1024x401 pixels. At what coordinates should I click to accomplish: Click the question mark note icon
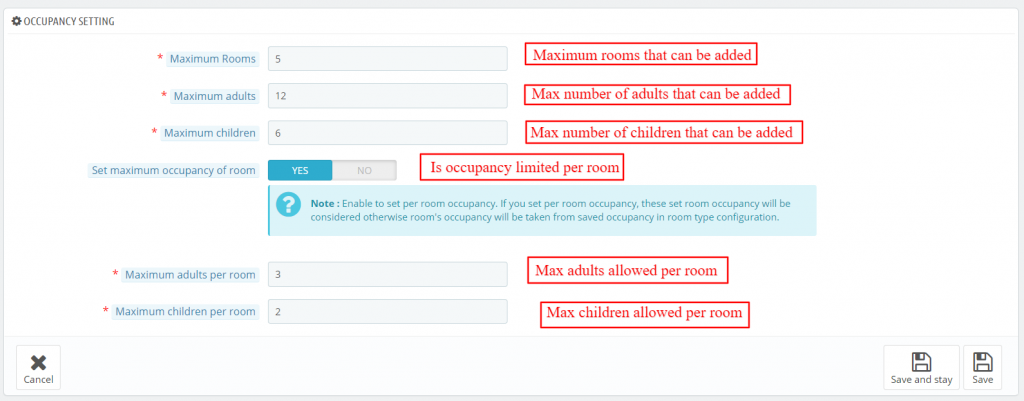pyautogui.click(x=288, y=204)
